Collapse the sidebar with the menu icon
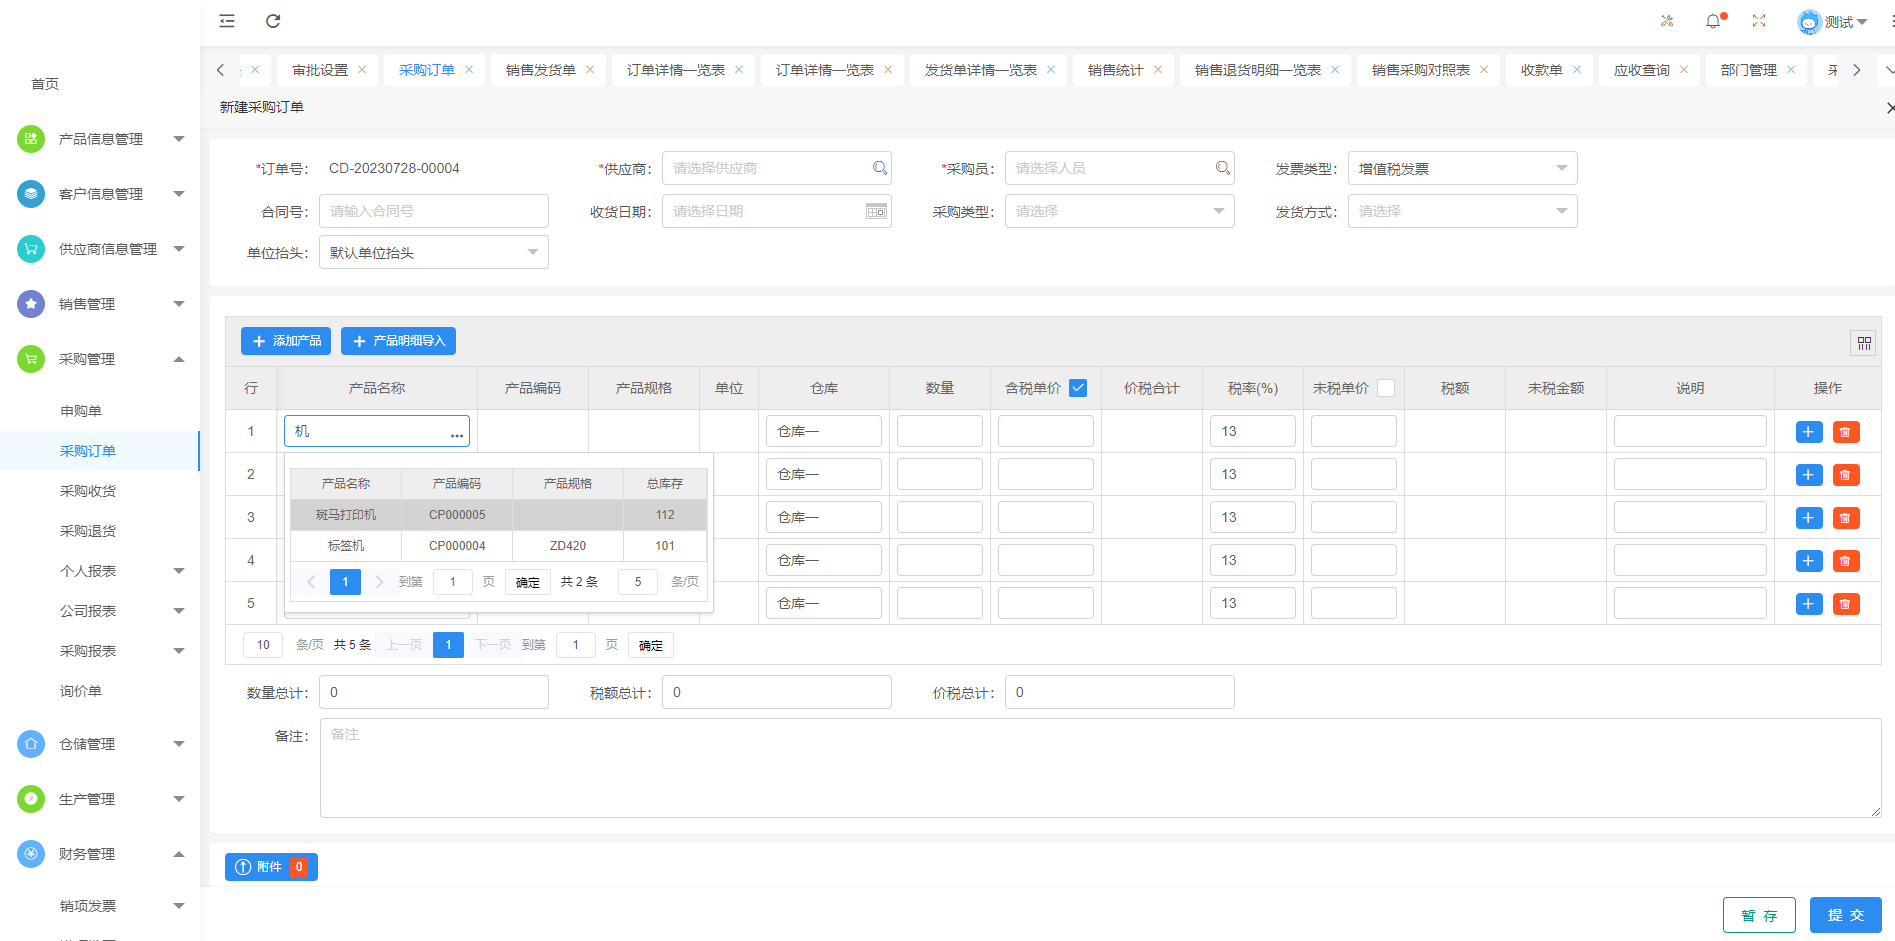This screenshot has width=1895, height=941. [x=227, y=21]
